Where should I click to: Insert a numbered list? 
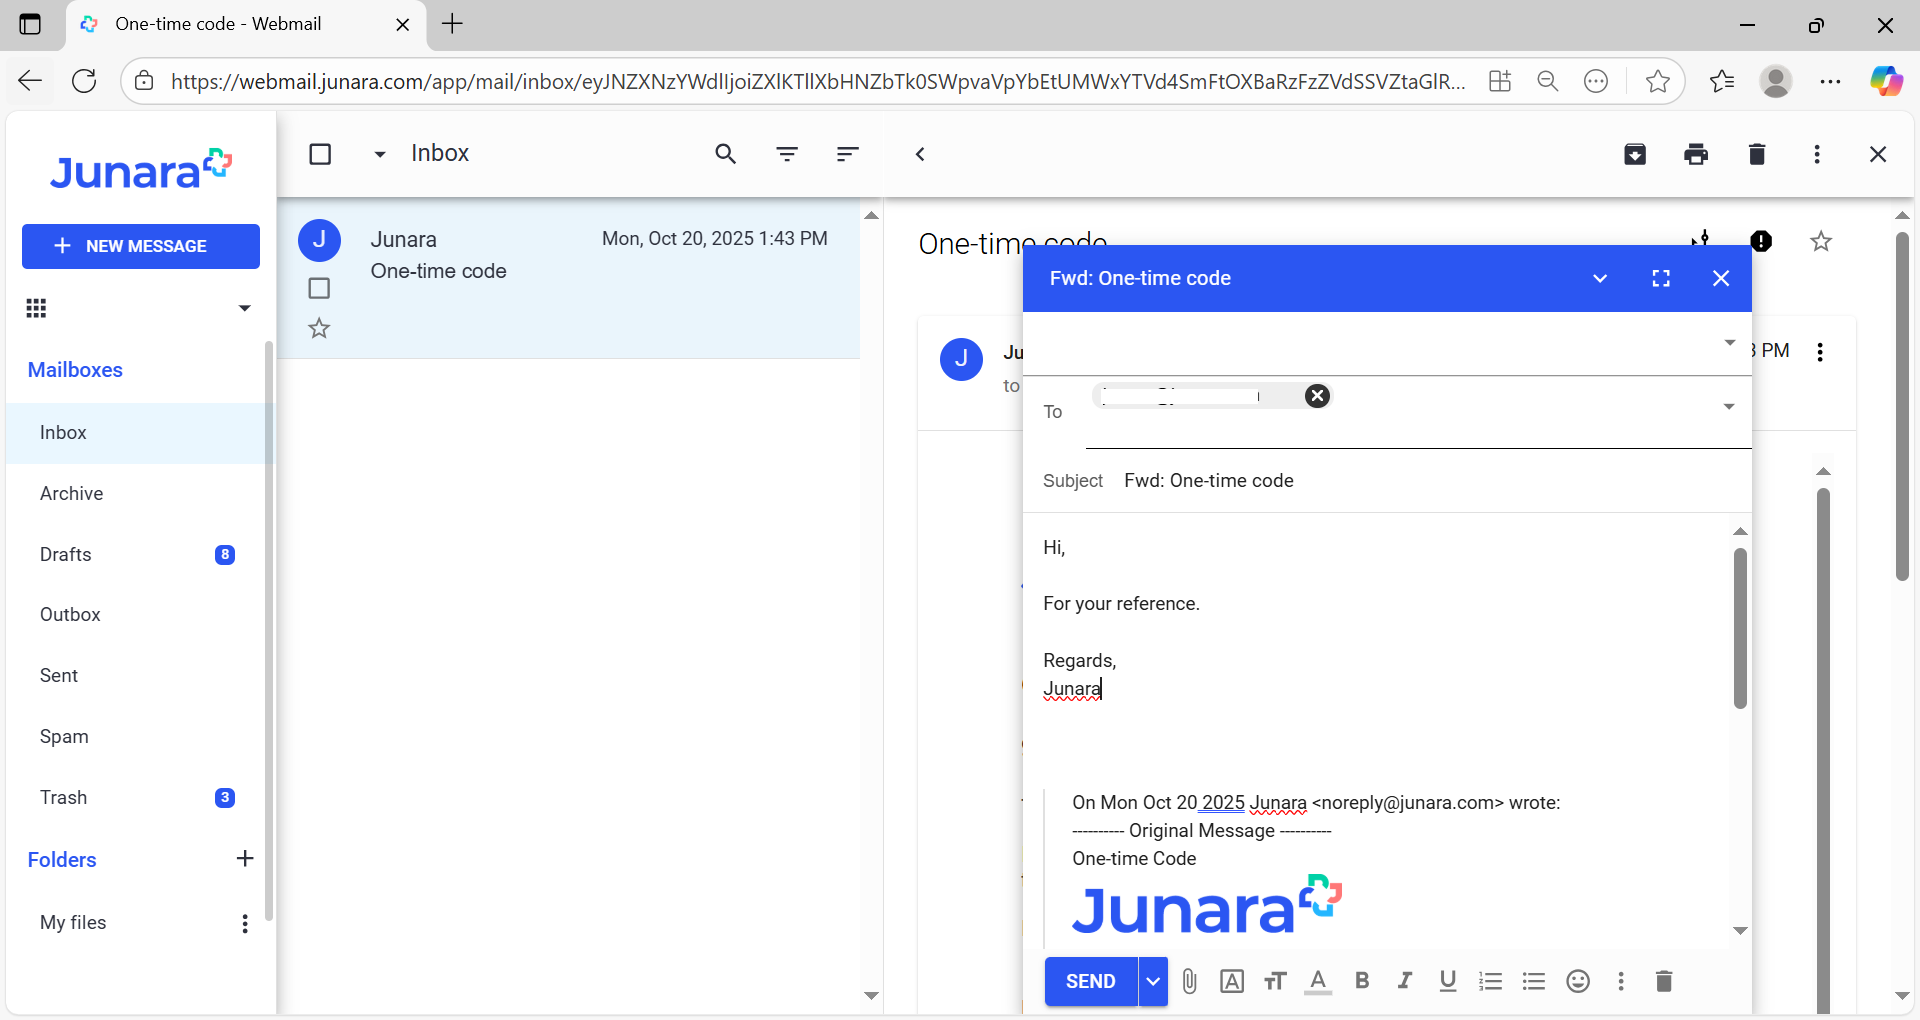click(1491, 982)
